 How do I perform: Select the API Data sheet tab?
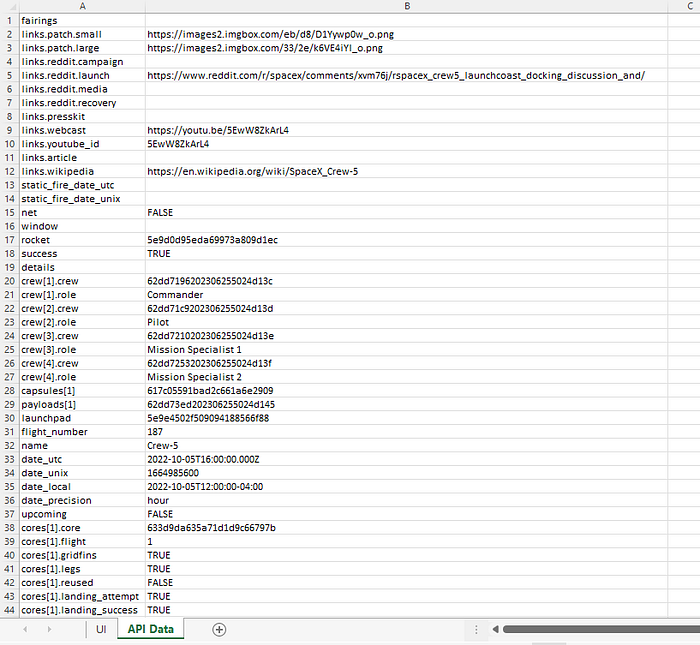pos(150,629)
